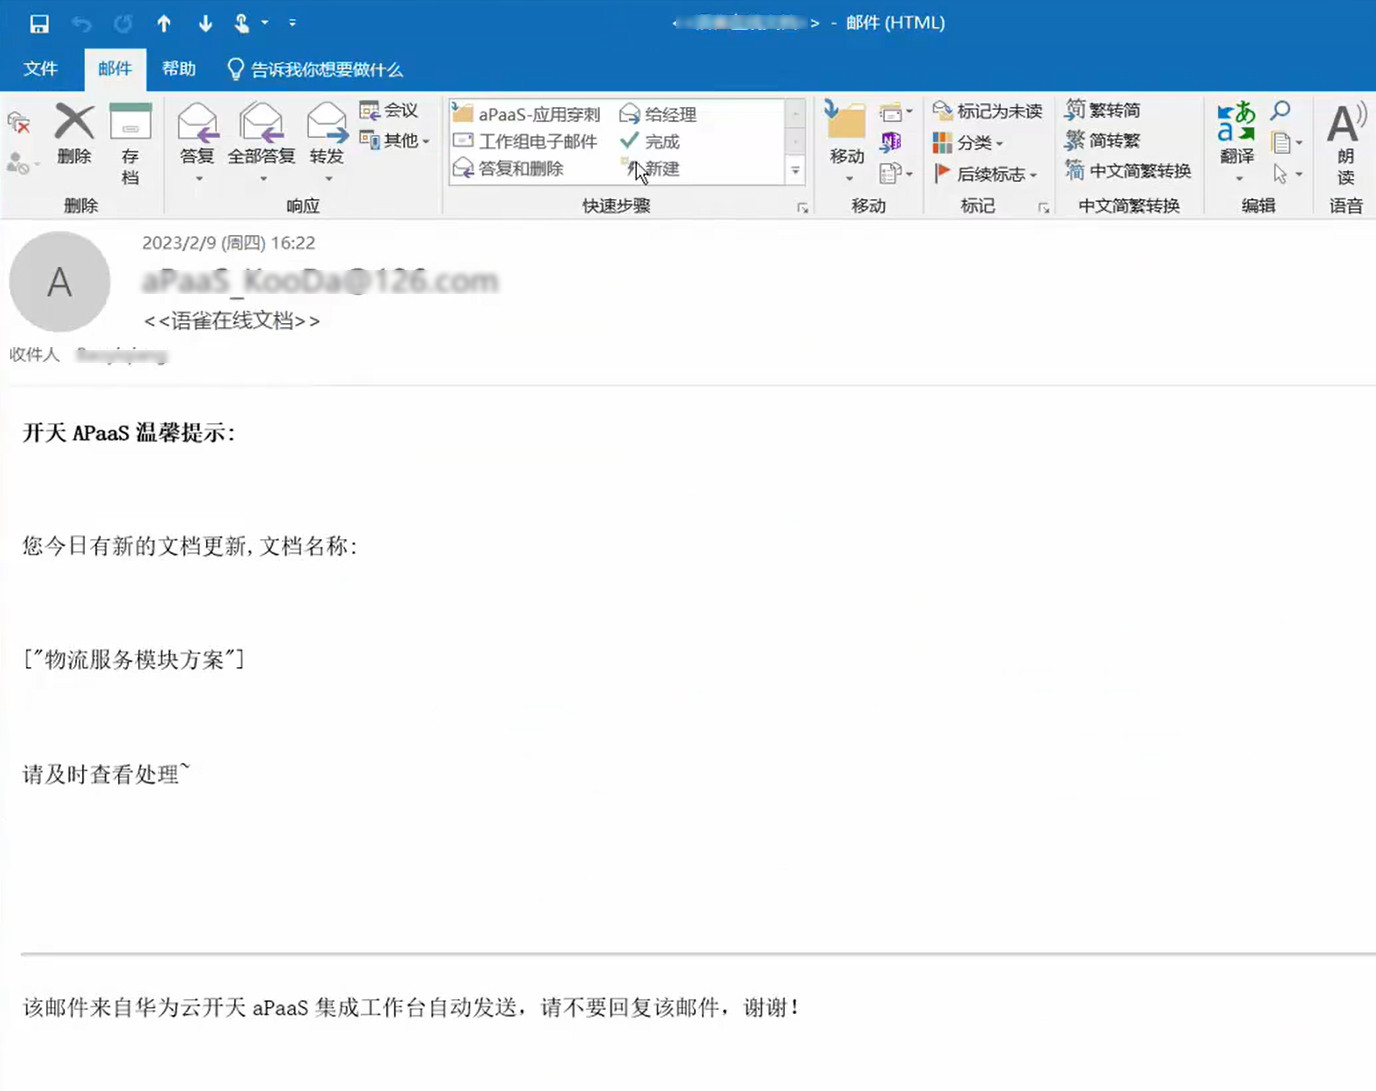Open the Related items dropdown icon

pos(1286,142)
